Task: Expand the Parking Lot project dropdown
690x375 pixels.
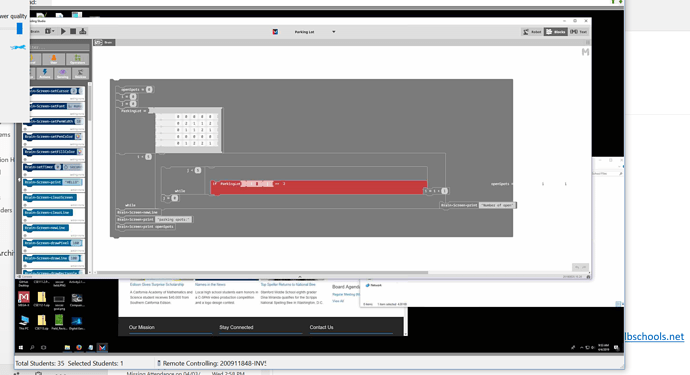Action: pyautogui.click(x=334, y=32)
